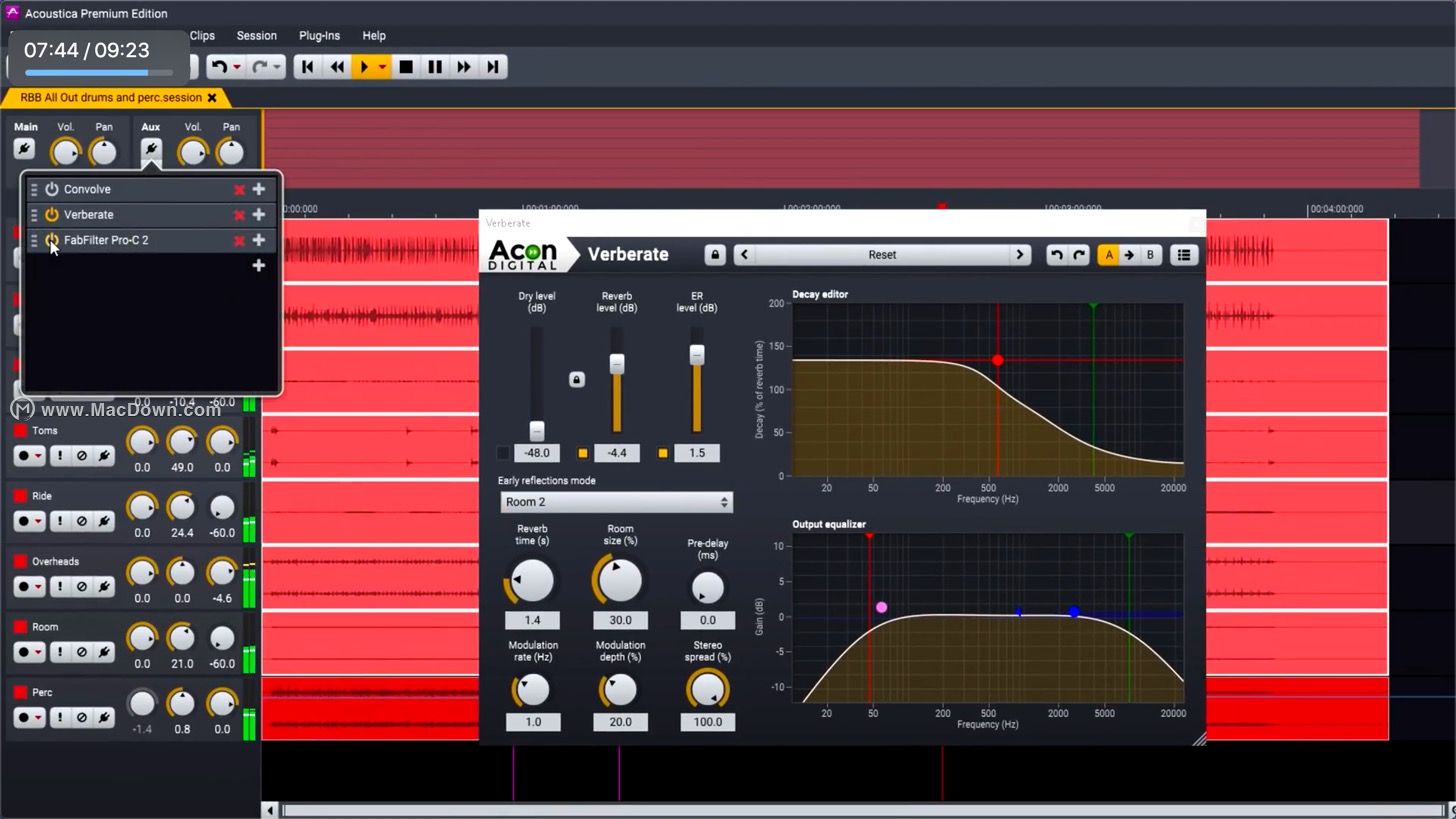
Task: Open the Redo history dropdown arrow
Action: tap(277, 67)
